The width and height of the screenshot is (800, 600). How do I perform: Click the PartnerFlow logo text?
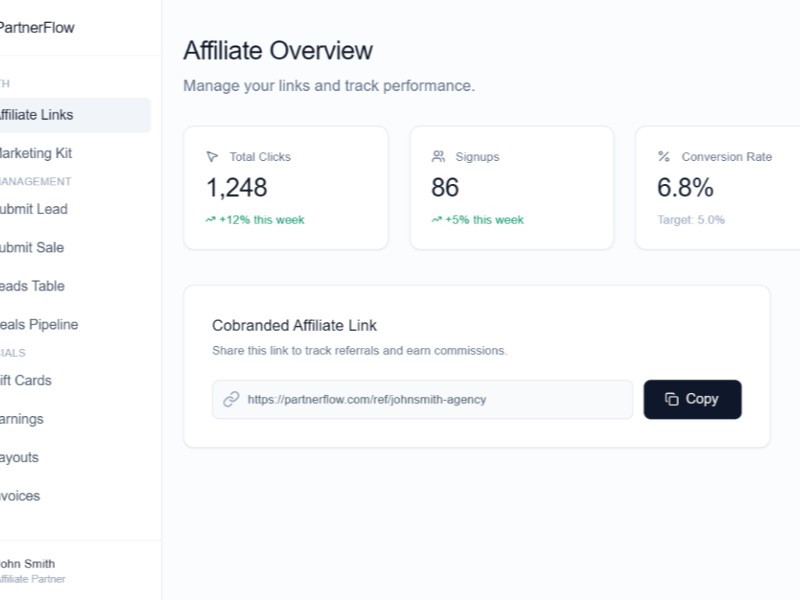click(x=37, y=28)
